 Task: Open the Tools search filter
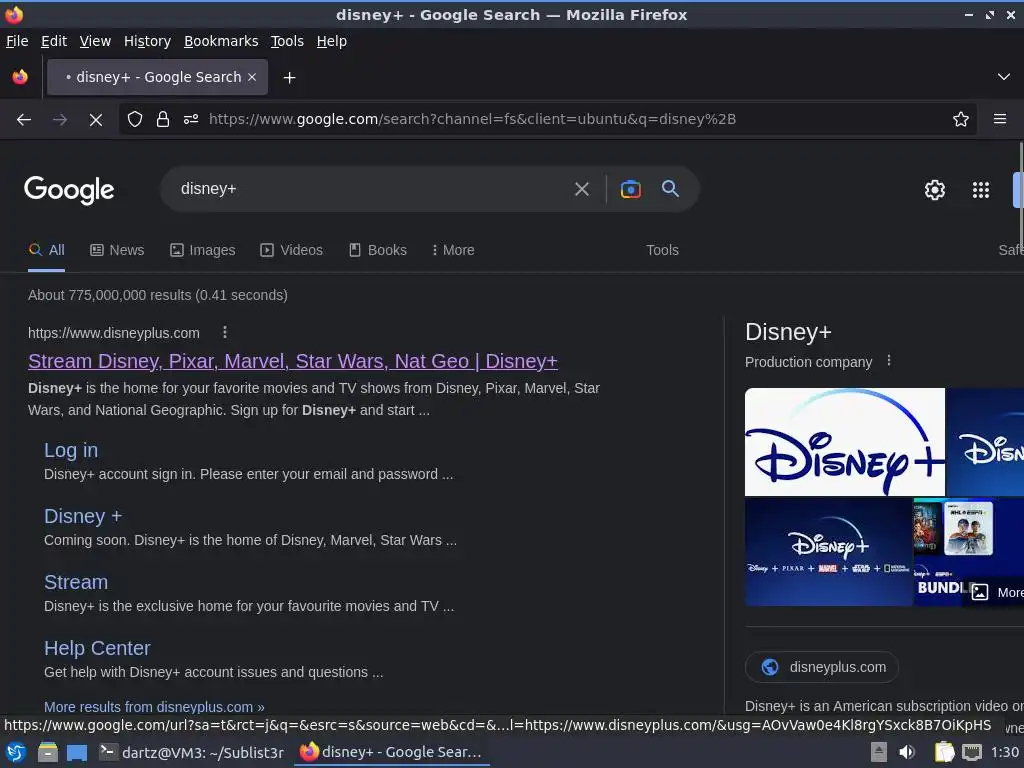[x=662, y=250]
